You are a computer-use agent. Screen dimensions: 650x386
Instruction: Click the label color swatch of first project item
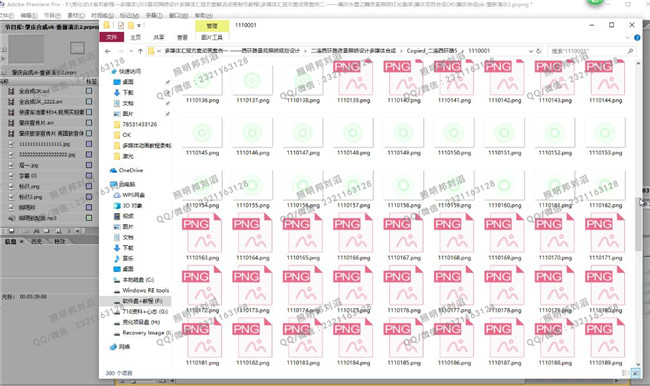pyautogui.click(x=89, y=91)
